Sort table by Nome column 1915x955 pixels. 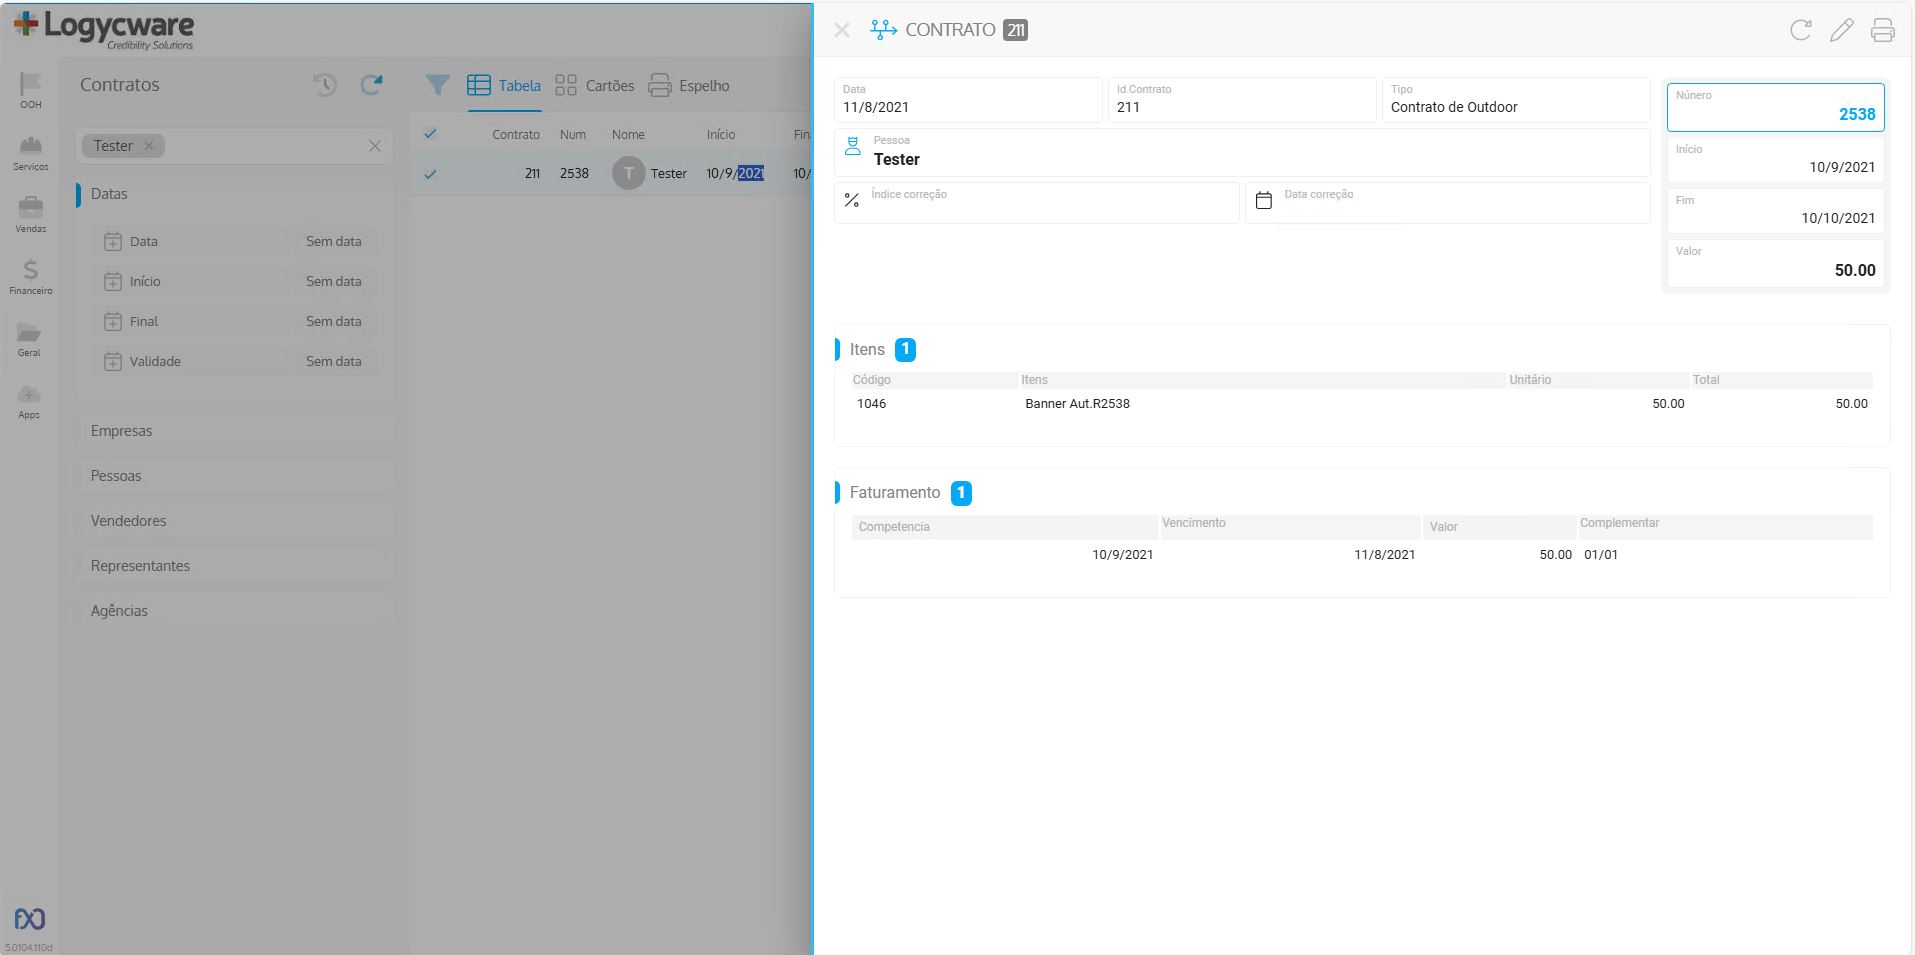[x=628, y=135]
